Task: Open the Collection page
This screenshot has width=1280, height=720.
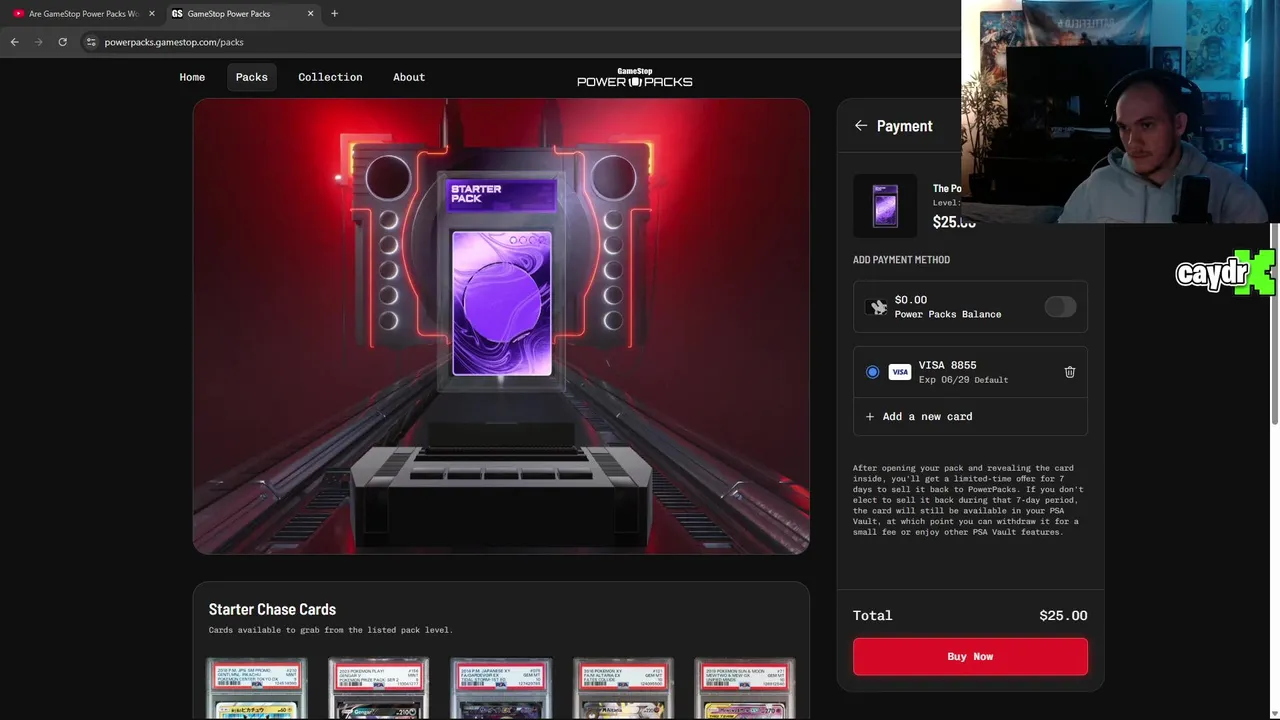Action: pyautogui.click(x=330, y=77)
